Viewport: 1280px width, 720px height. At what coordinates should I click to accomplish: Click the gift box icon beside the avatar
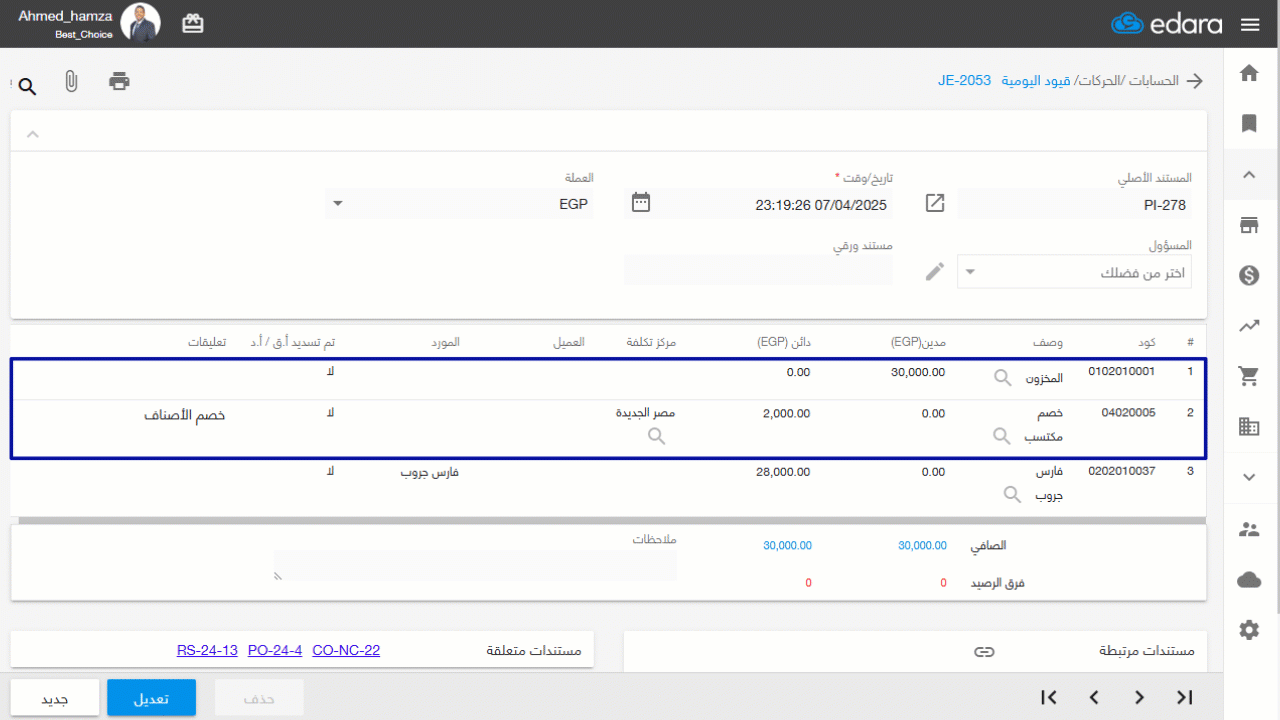pyautogui.click(x=193, y=24)
